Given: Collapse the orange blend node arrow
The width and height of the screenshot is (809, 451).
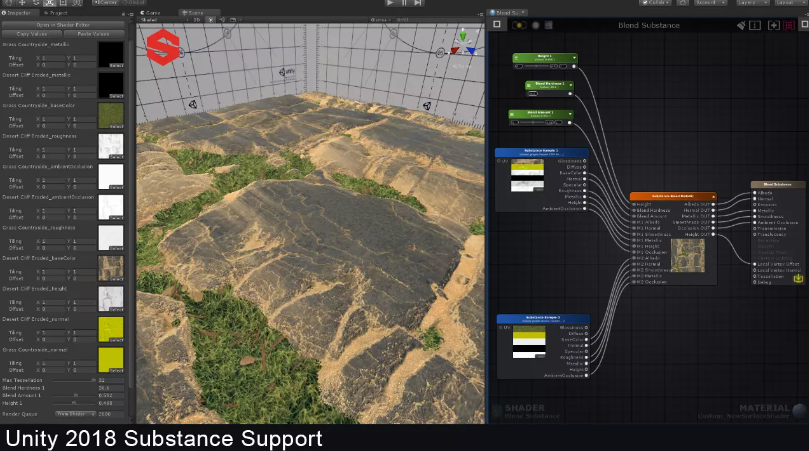Looking at the screenshot, I should click(x=714, y=196).
